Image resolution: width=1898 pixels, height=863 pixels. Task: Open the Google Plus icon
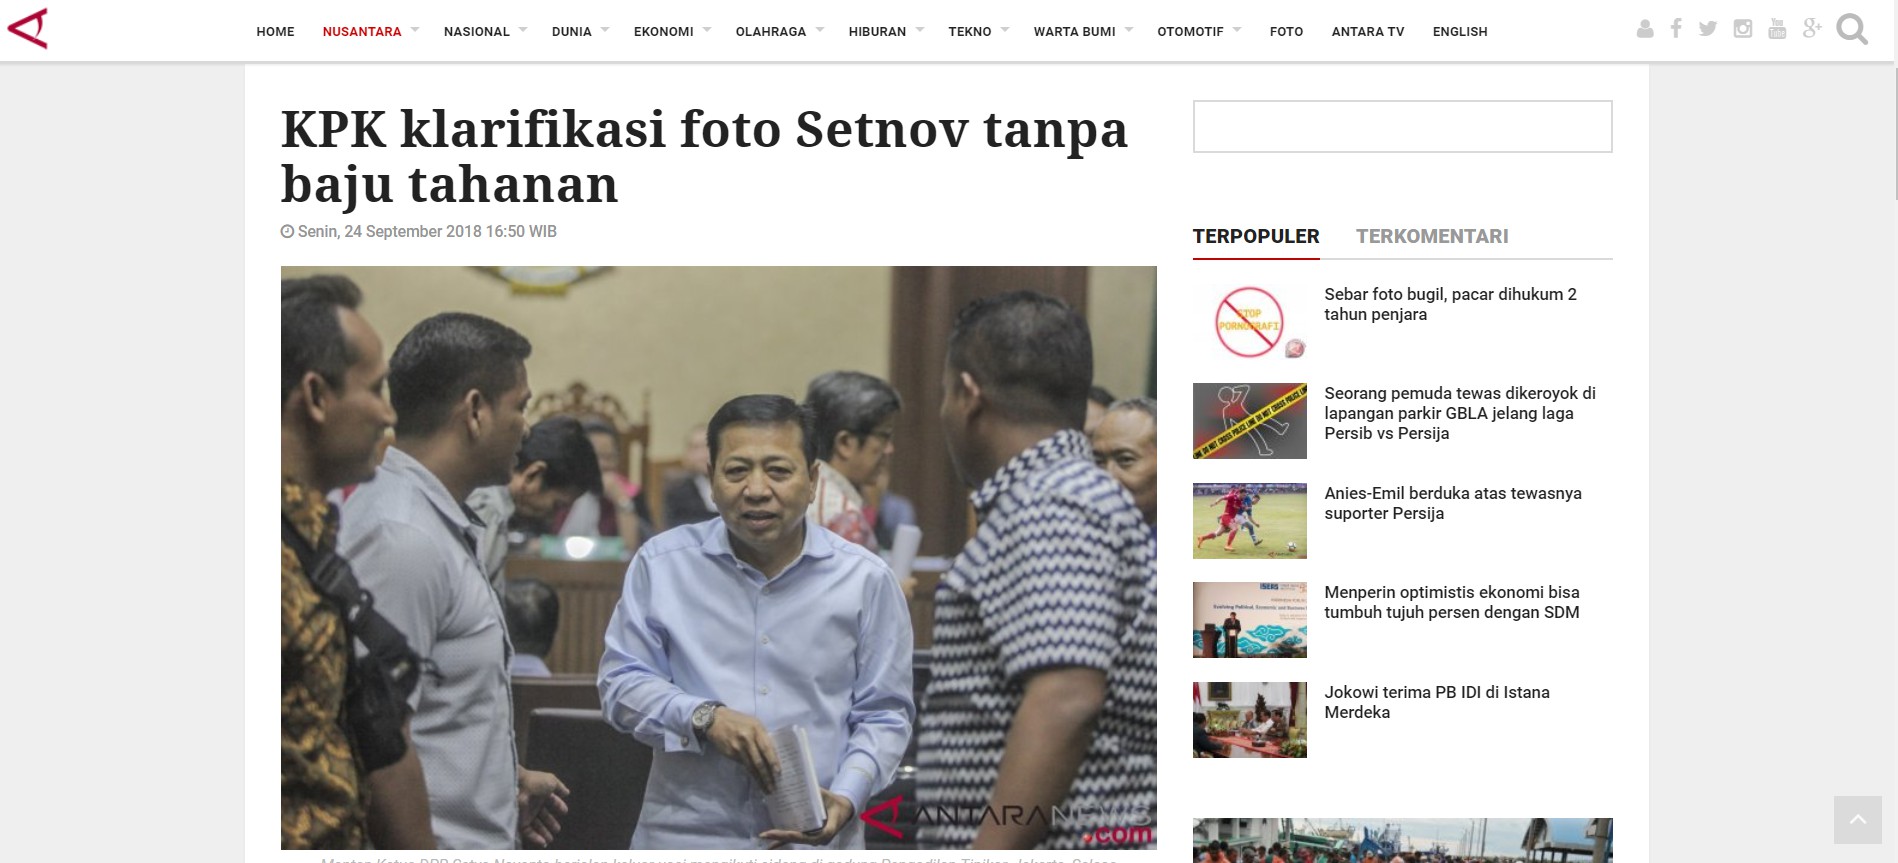(1812, 29)
